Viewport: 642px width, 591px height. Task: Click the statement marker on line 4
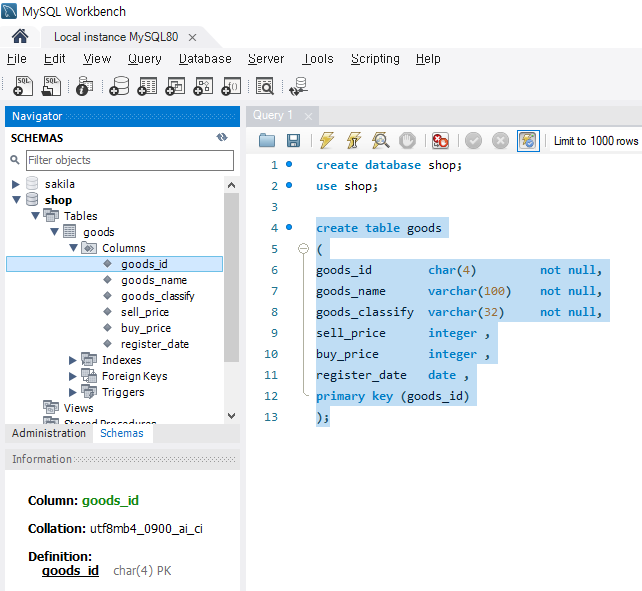289,227
